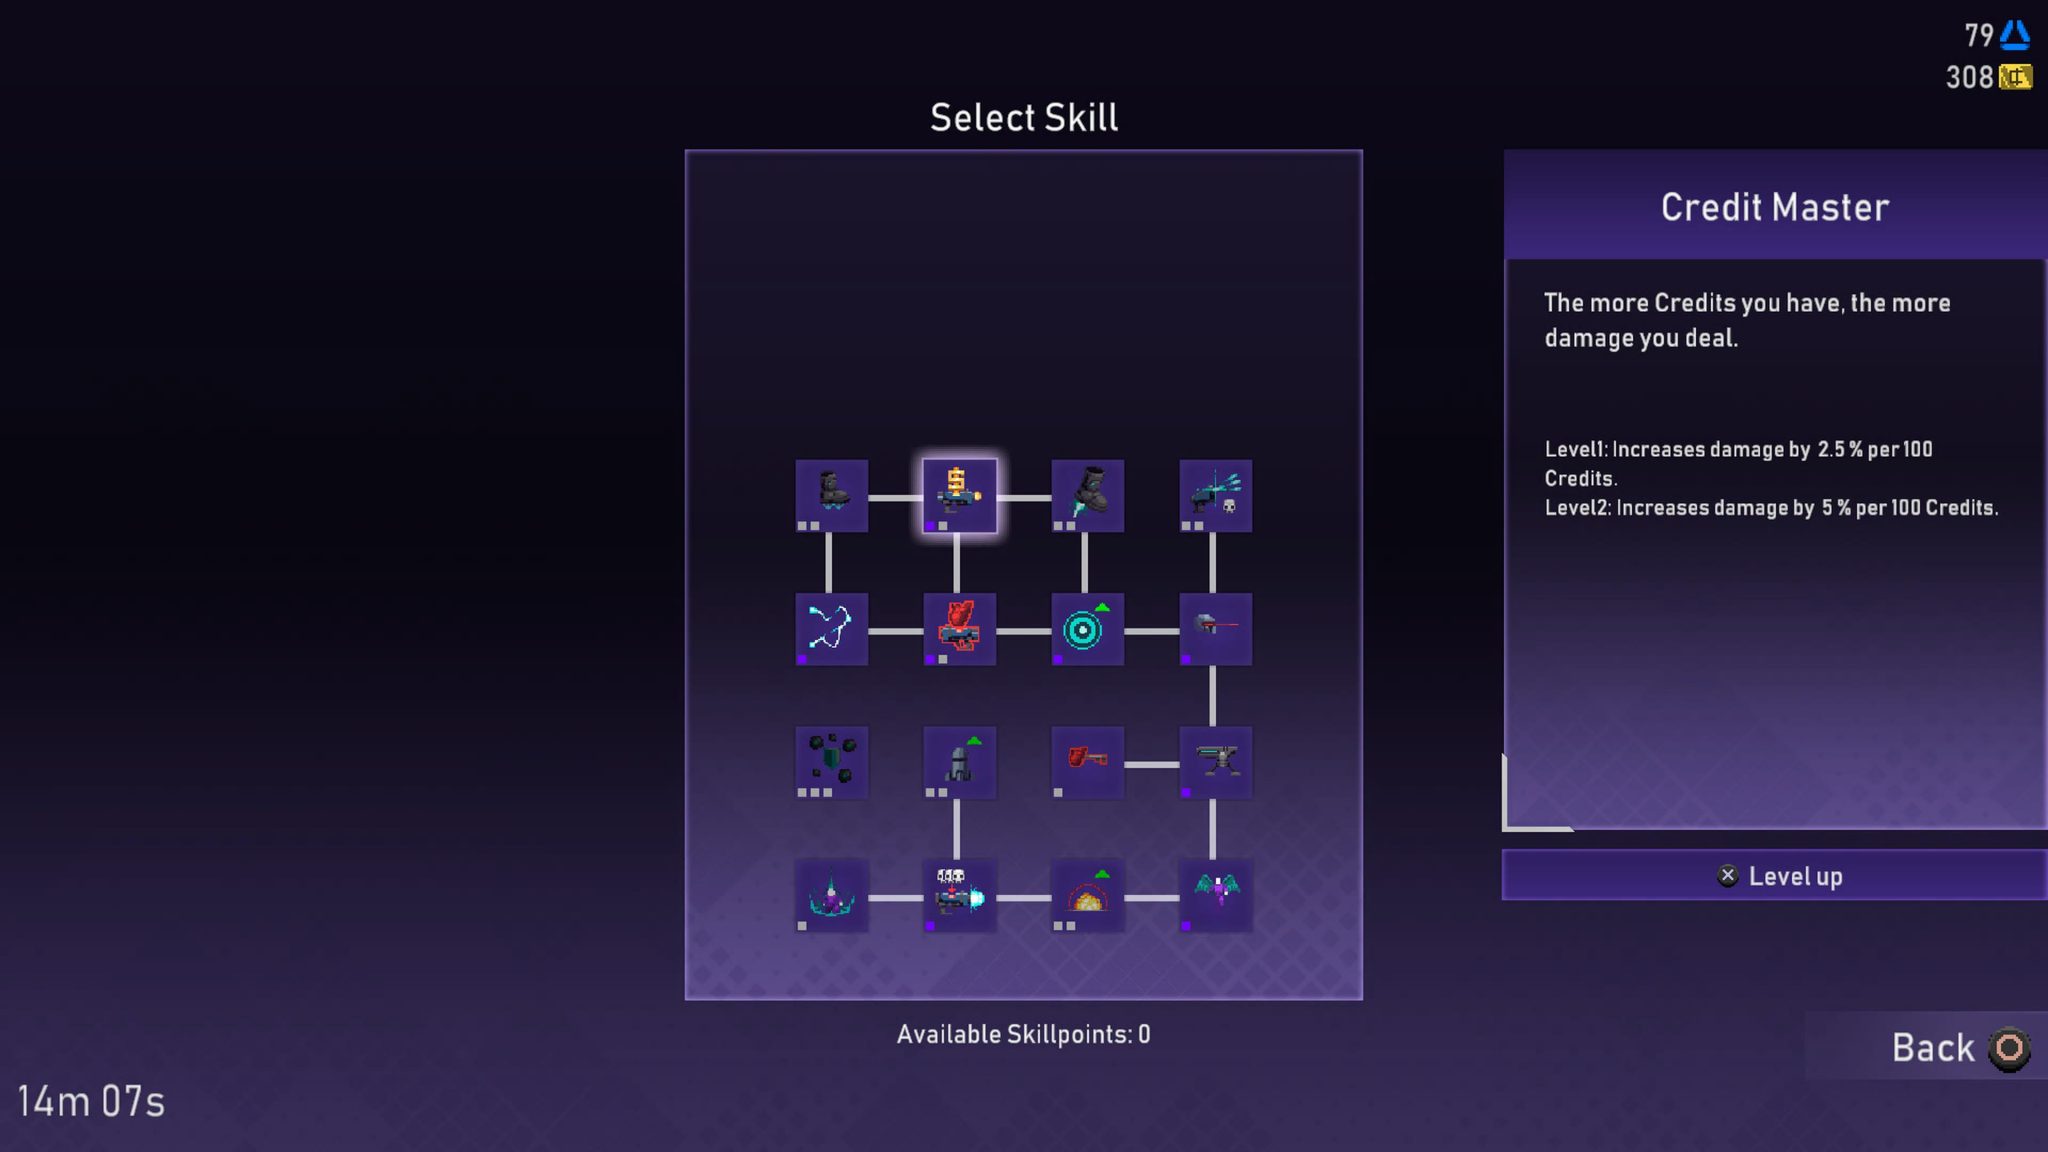Select the red heart weapon skill

(958, 628)
